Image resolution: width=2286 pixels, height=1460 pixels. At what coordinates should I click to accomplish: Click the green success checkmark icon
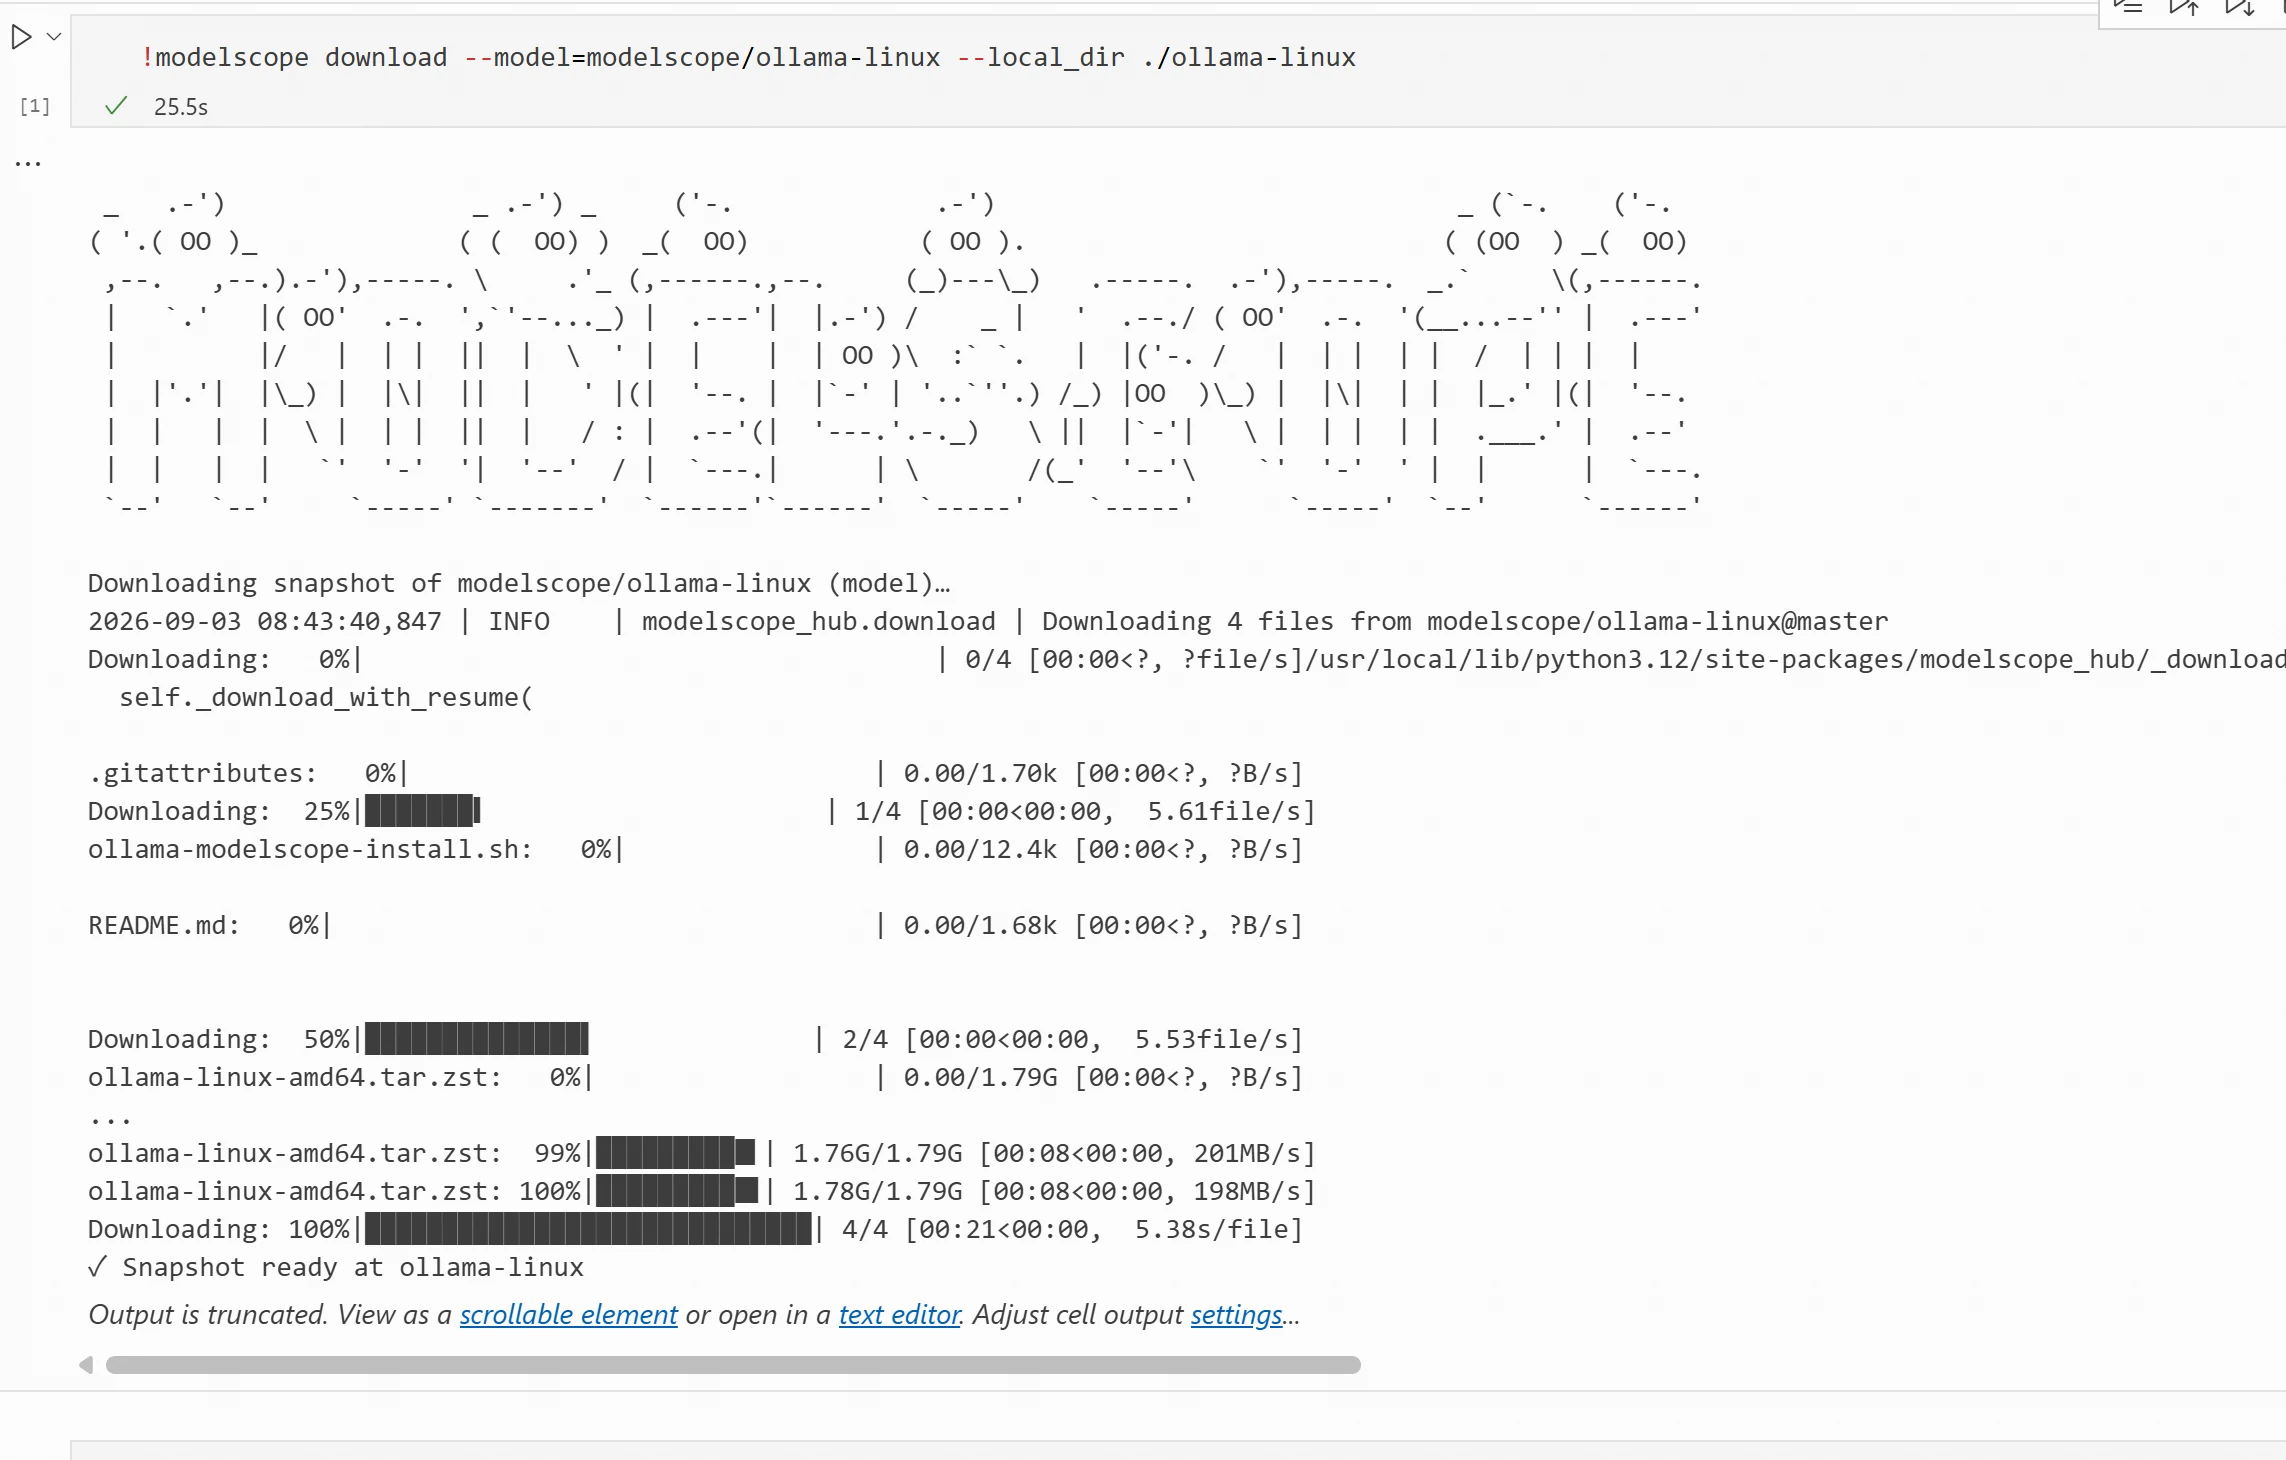[116, 106]
